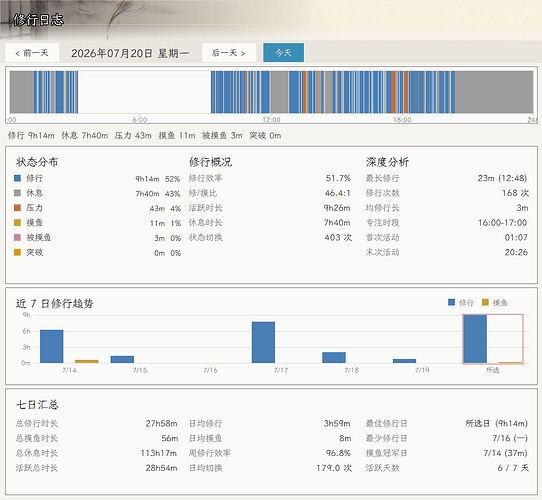Click the 总修行时长 value 27h58m

tap(161, 424)
